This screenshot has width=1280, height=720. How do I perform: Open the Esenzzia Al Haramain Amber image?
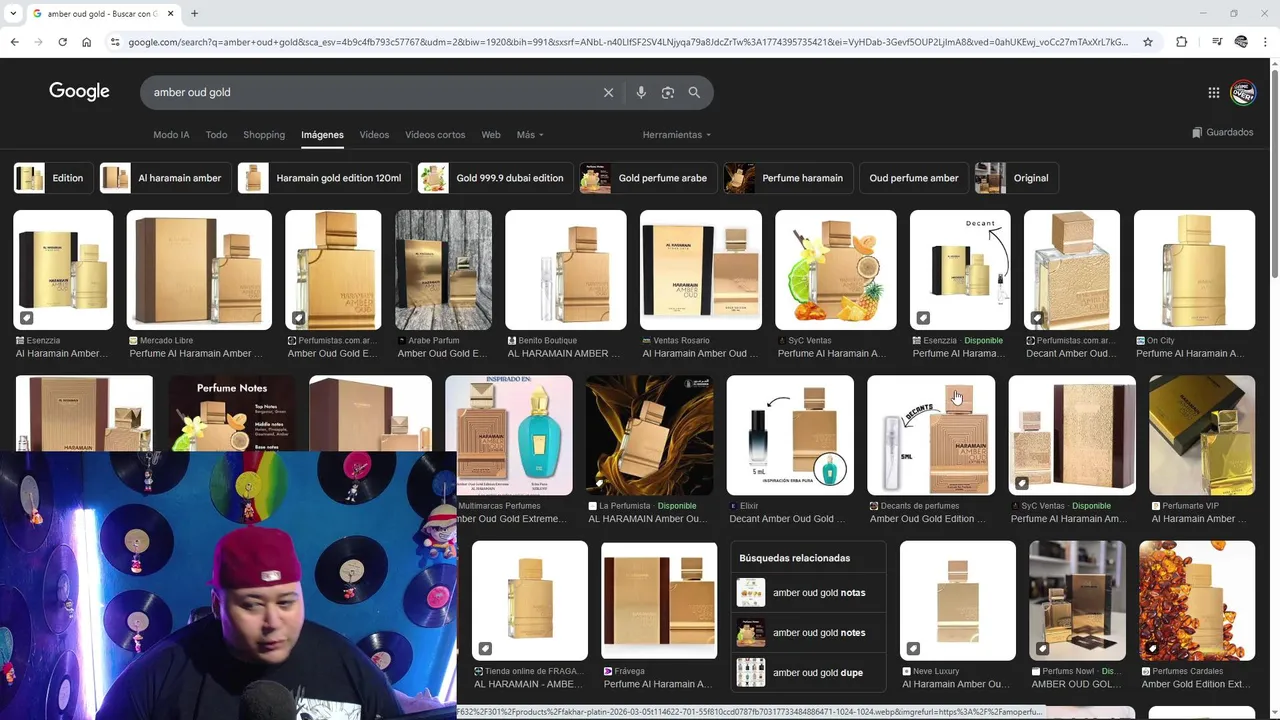(x=63, y=270)
